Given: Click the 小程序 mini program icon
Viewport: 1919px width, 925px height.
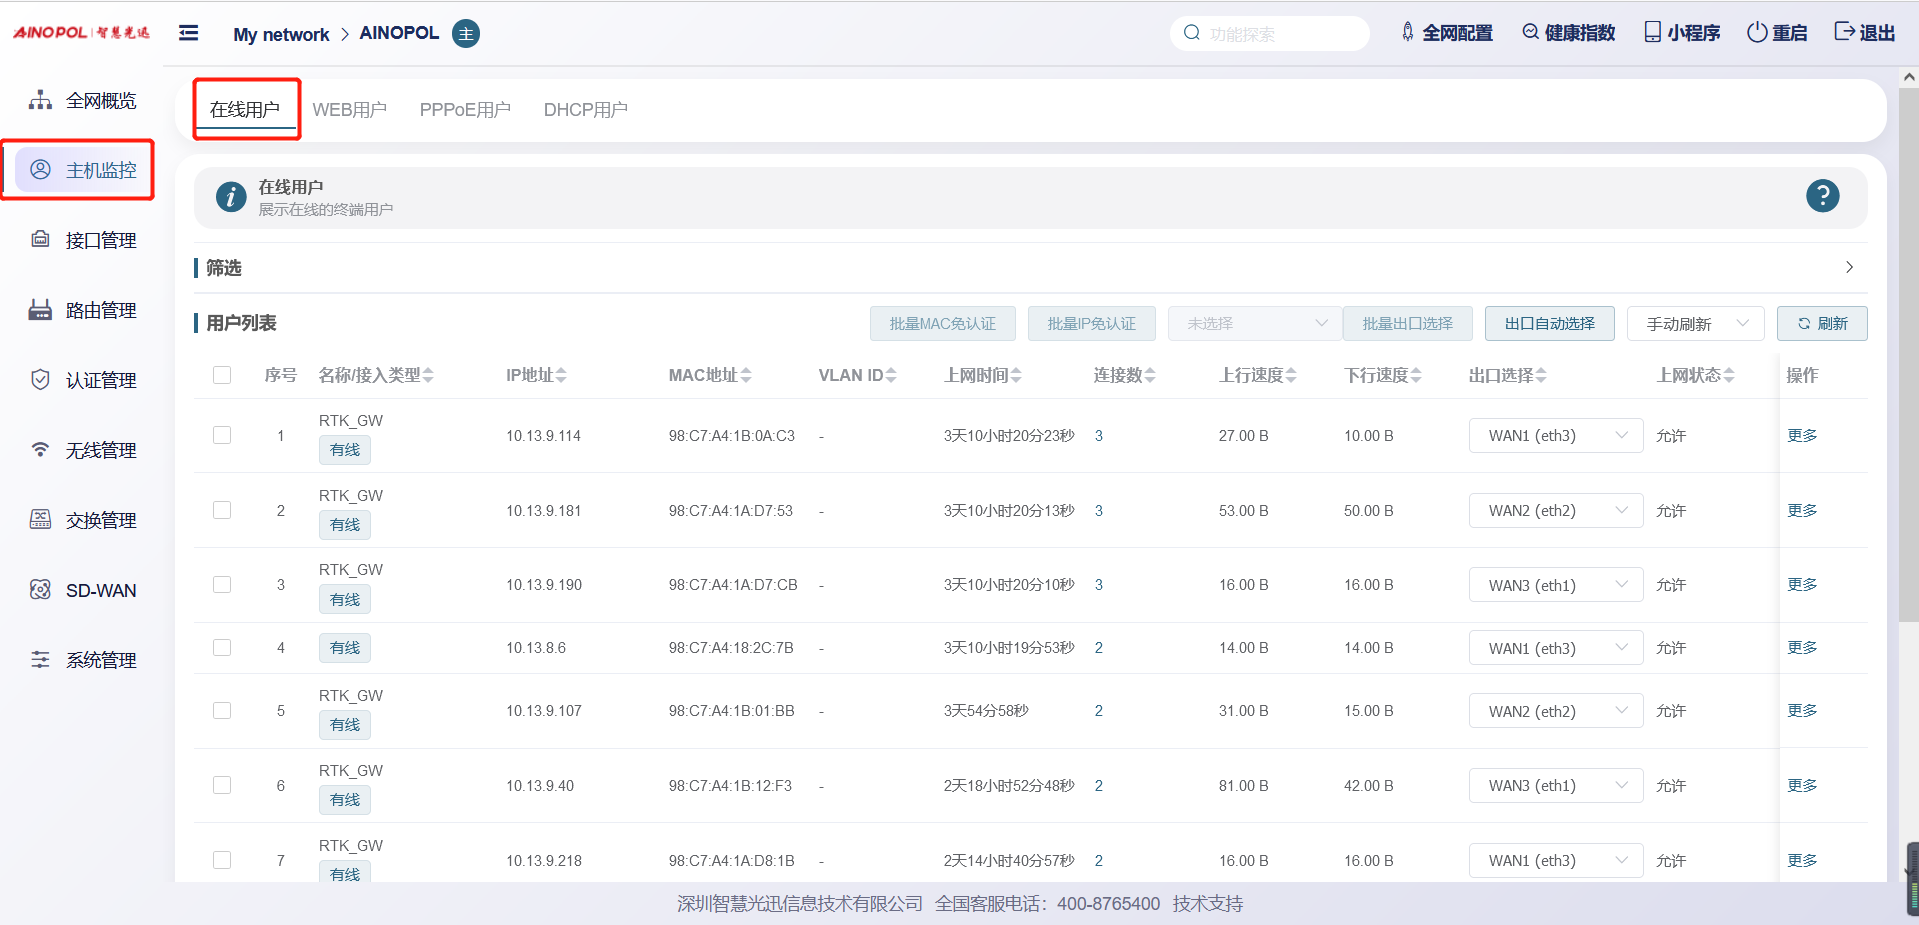Looking at the screenshot, I should tap(1652, 32).
